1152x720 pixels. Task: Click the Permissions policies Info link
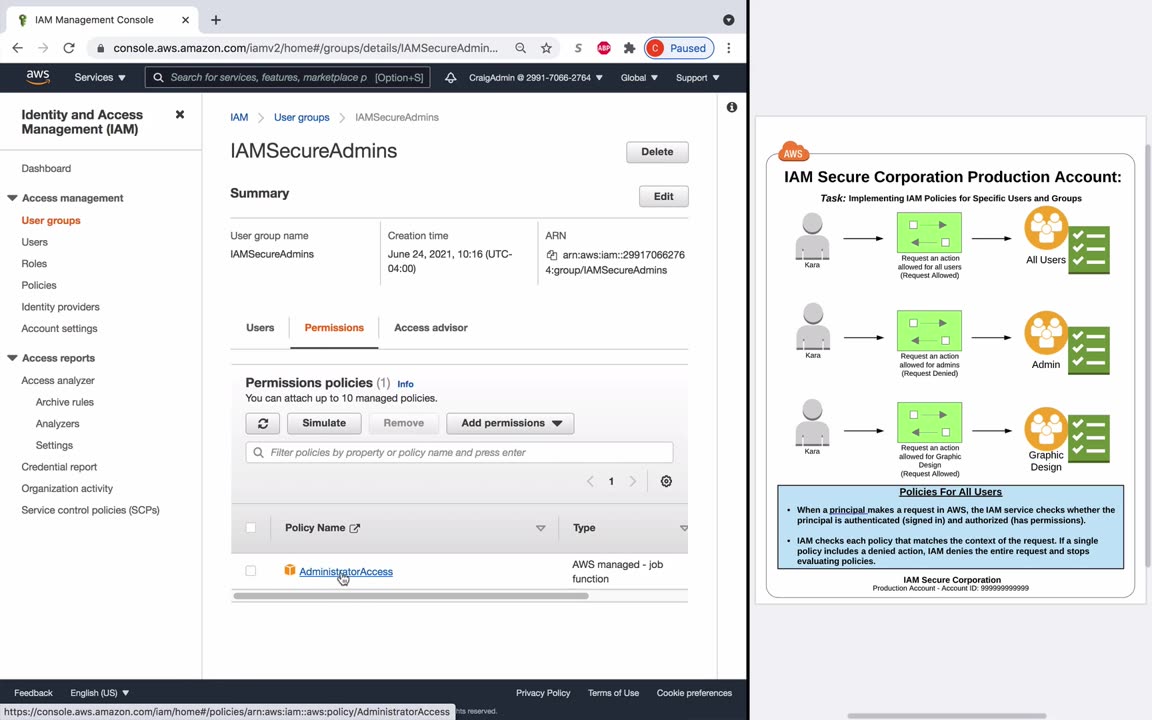(405, 384)
